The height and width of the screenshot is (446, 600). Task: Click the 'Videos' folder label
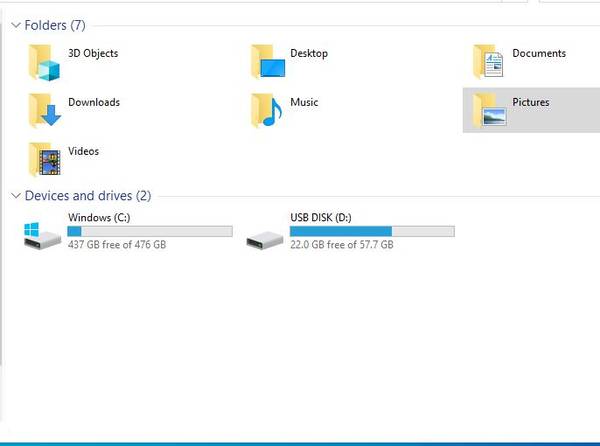point(83,151)
